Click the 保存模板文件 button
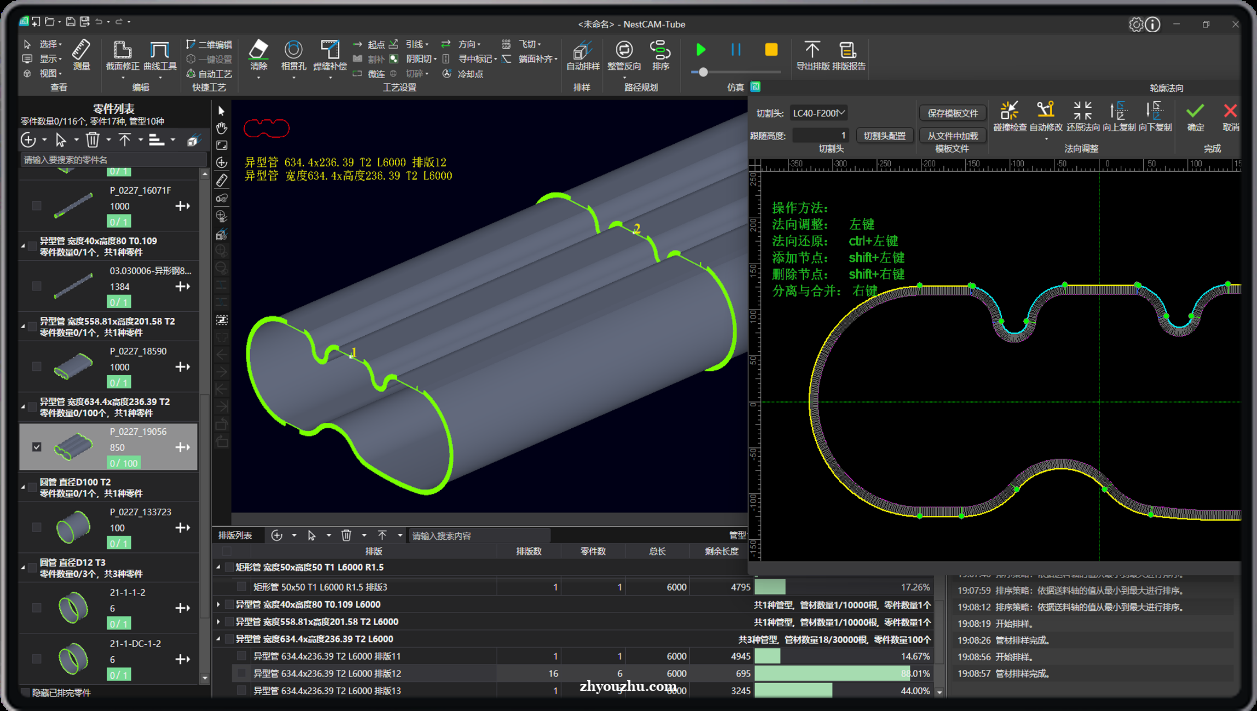 coord(952,113)
